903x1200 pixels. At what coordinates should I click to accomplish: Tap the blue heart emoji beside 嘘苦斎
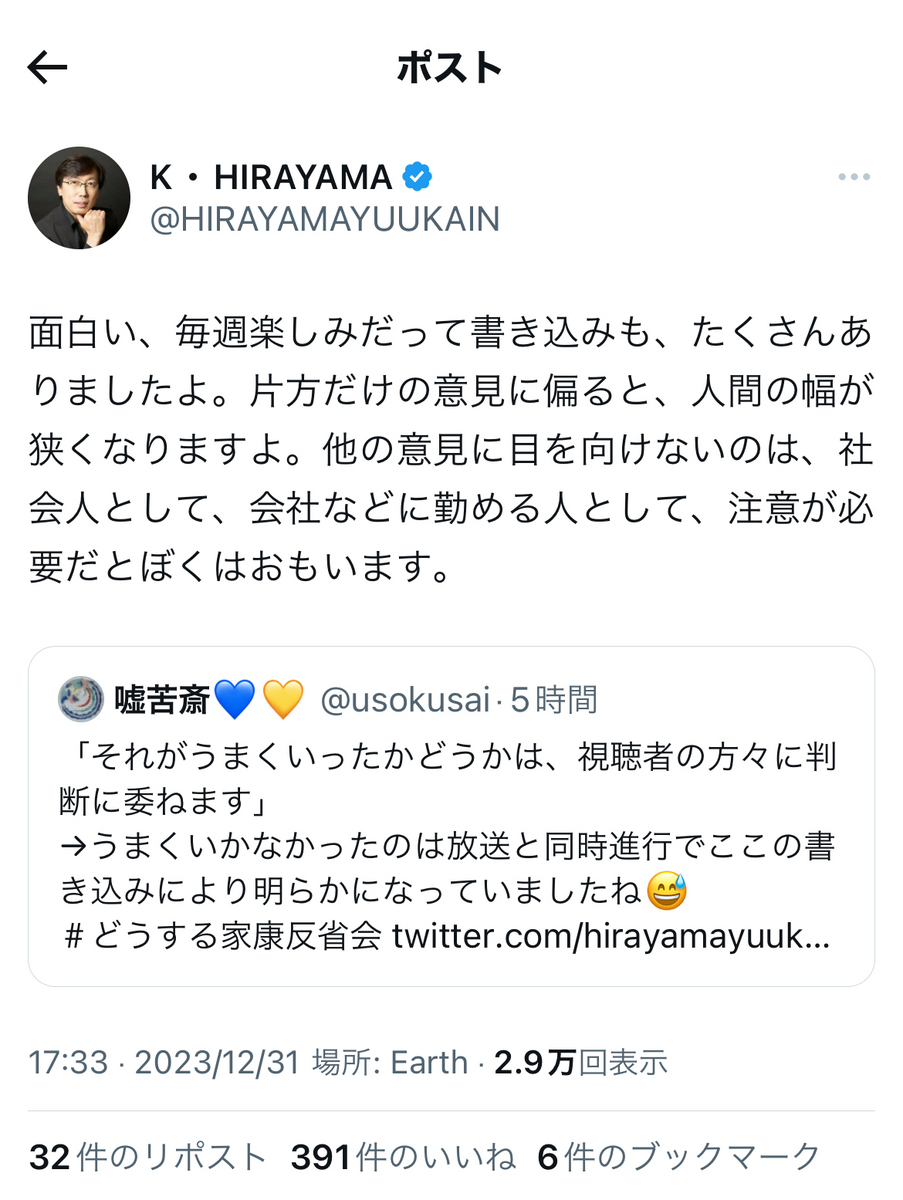click(x=235, y=700)
